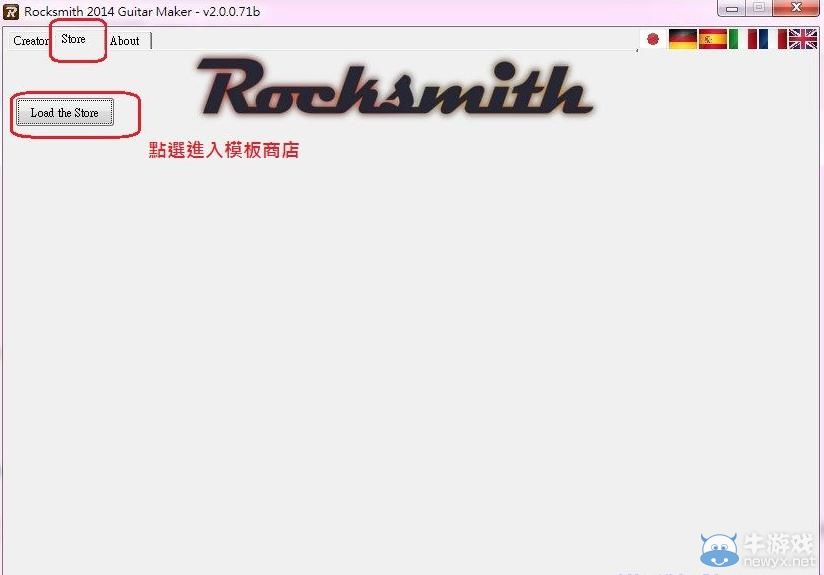Pick the Italian flag language icon
Screen dimensions: 824x575
pyautogui.click(x=743, y=39)
